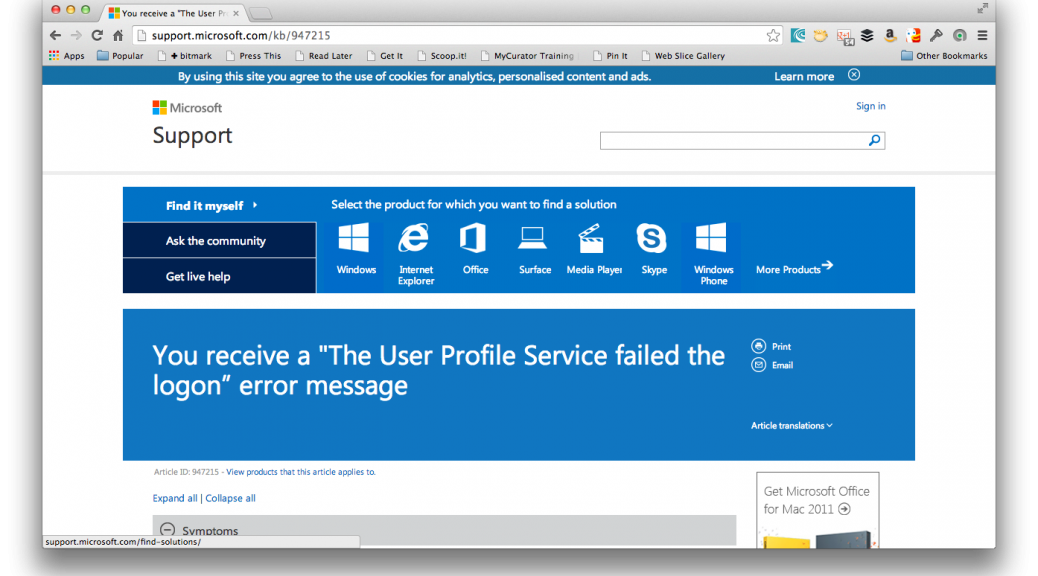Click the search magnifier icon
Viewport: 1038px width, 576px height.
pos(874,140)
